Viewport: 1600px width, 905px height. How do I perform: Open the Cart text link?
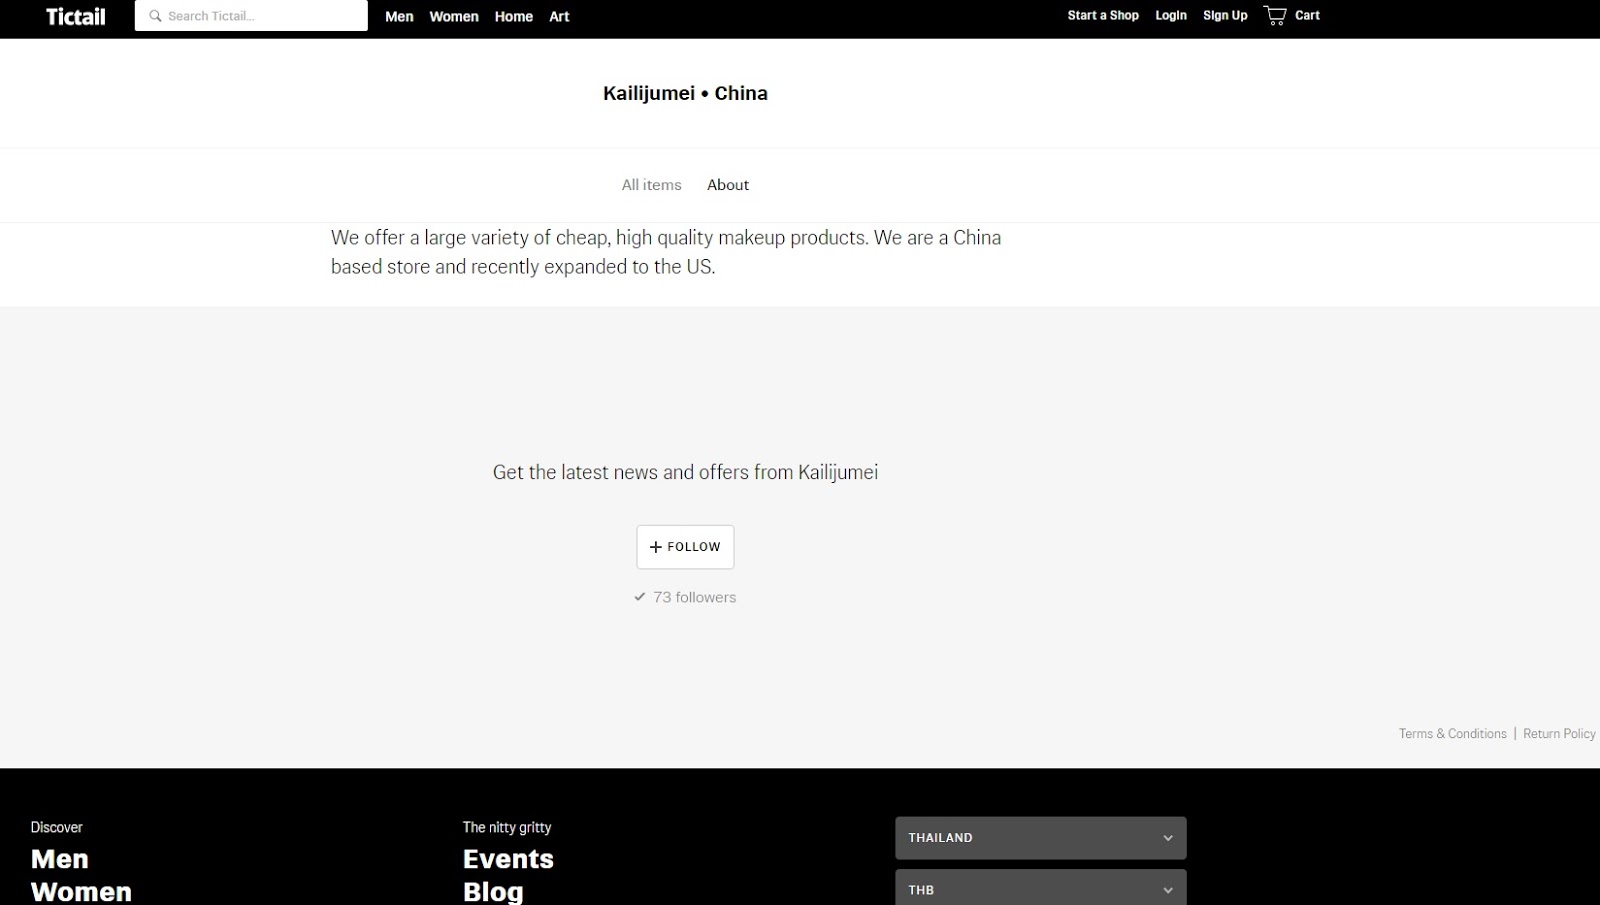pyautogui.click(x=1307, y=16)
